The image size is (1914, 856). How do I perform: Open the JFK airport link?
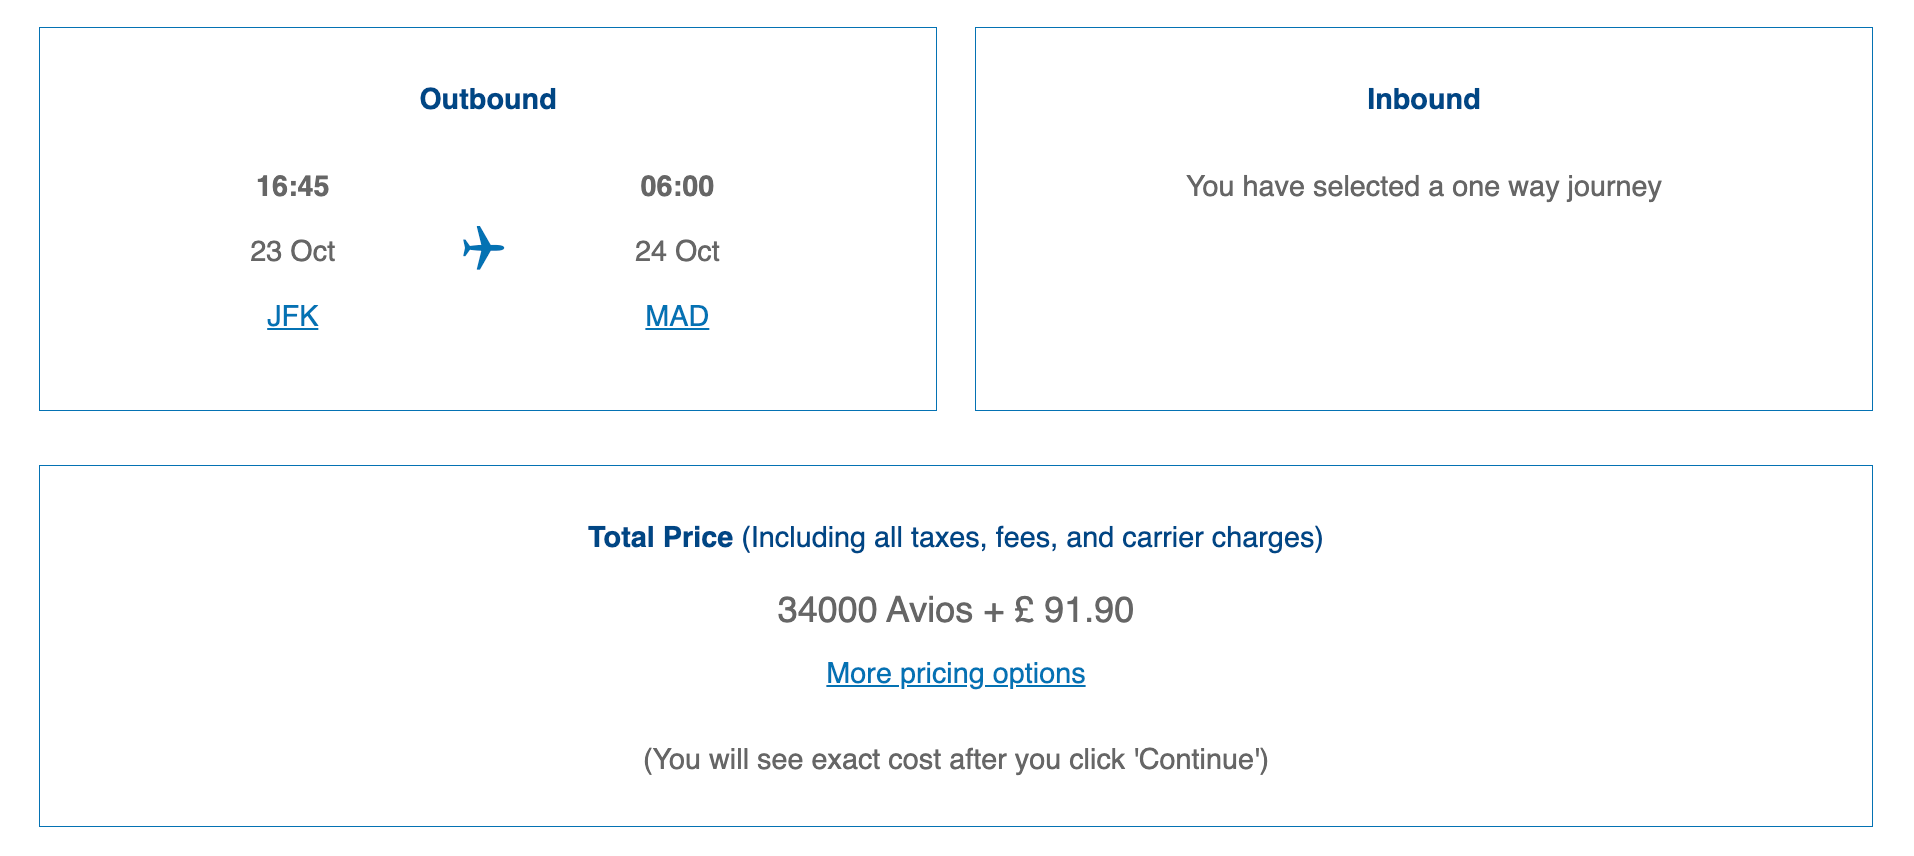click(x=292, y=316)
